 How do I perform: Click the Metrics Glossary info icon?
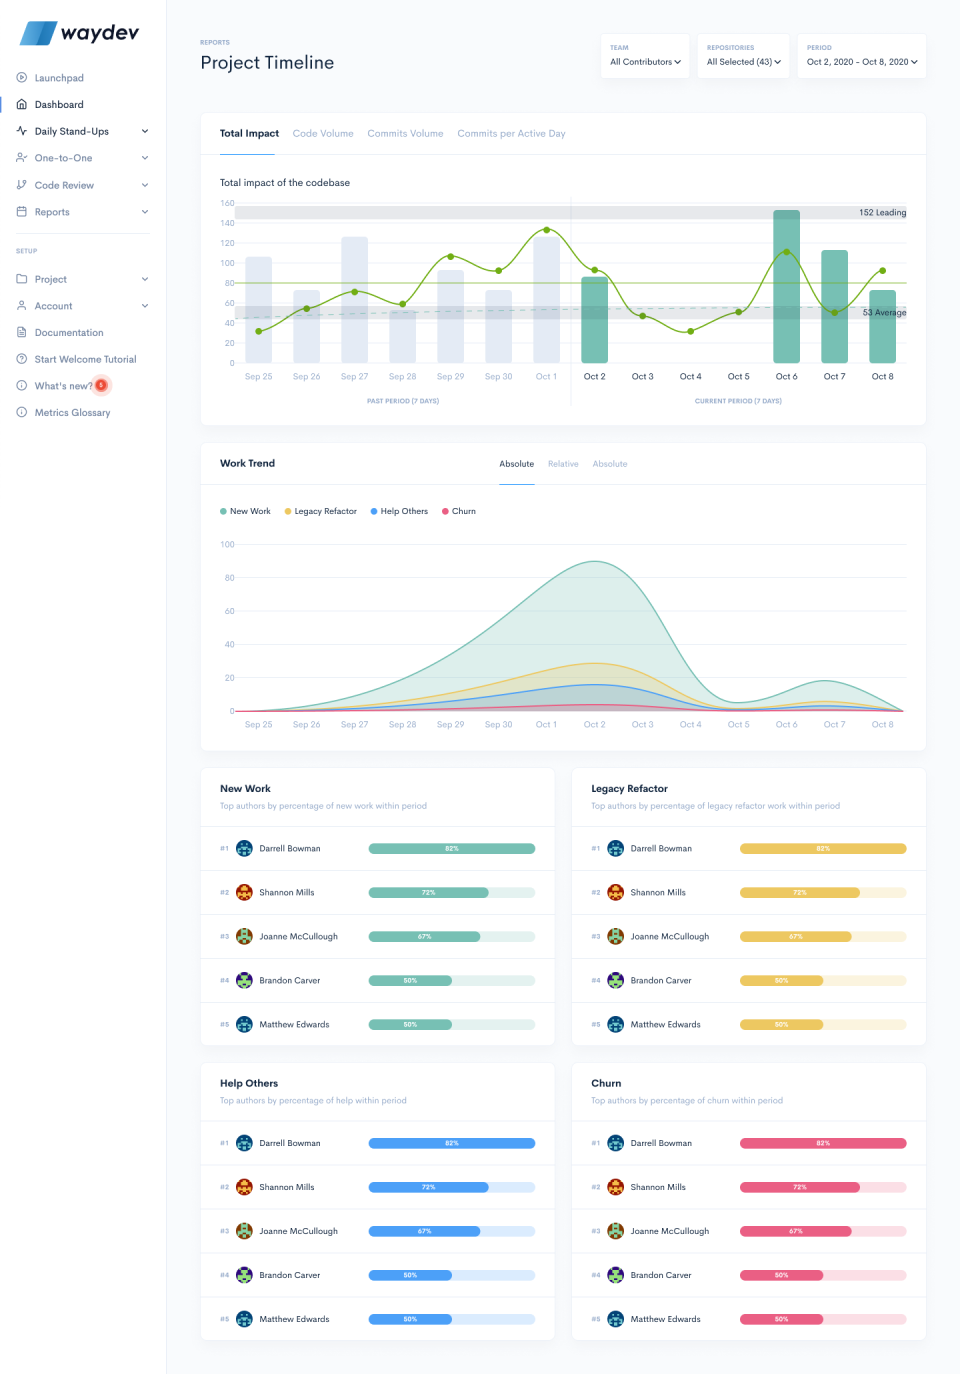pyautogui.click(x=21, y=412)
